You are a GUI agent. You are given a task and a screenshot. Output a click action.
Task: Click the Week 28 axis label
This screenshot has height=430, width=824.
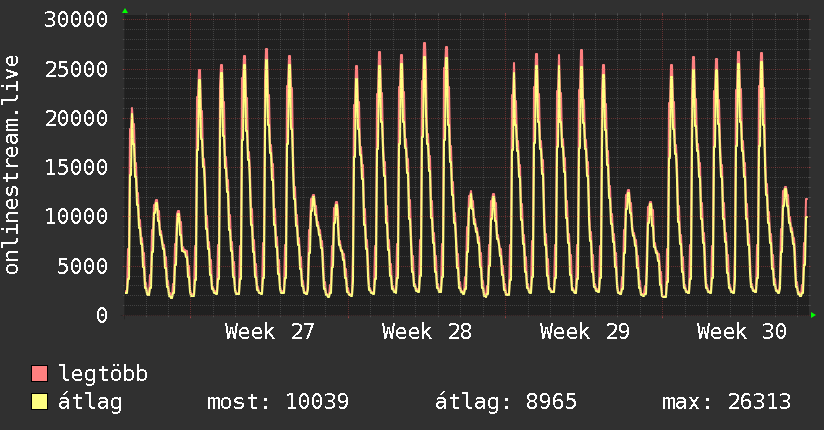pos(427,332)
